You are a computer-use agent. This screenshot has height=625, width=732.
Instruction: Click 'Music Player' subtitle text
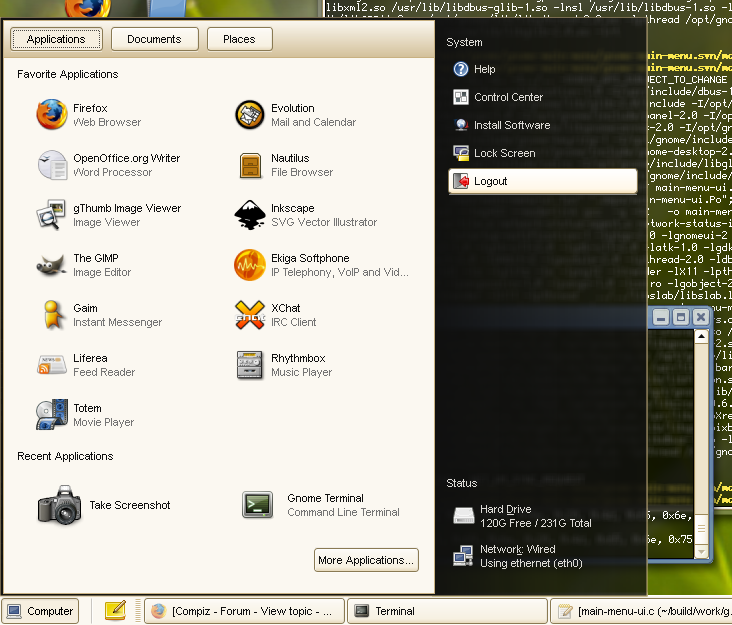point(302,372)
